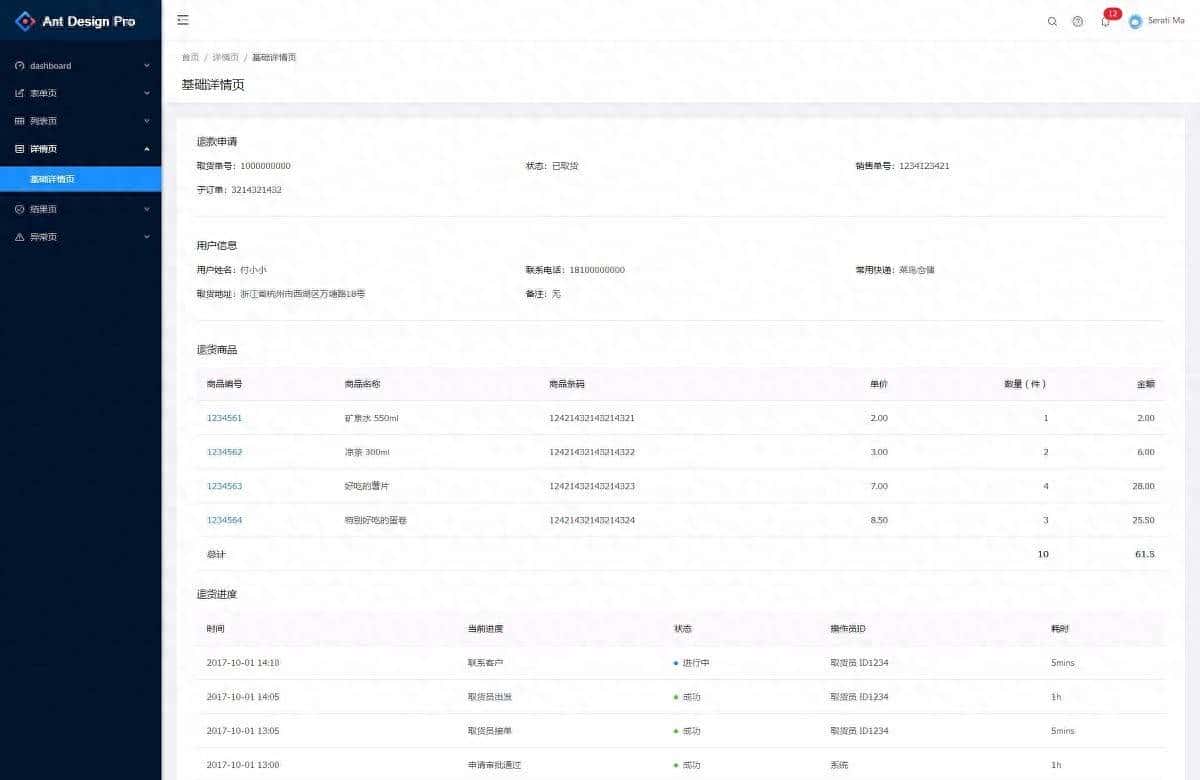Select the 基础详情页 menu item
The width and height of the screenshot is (1200, 780).
[x=52, y=179]
